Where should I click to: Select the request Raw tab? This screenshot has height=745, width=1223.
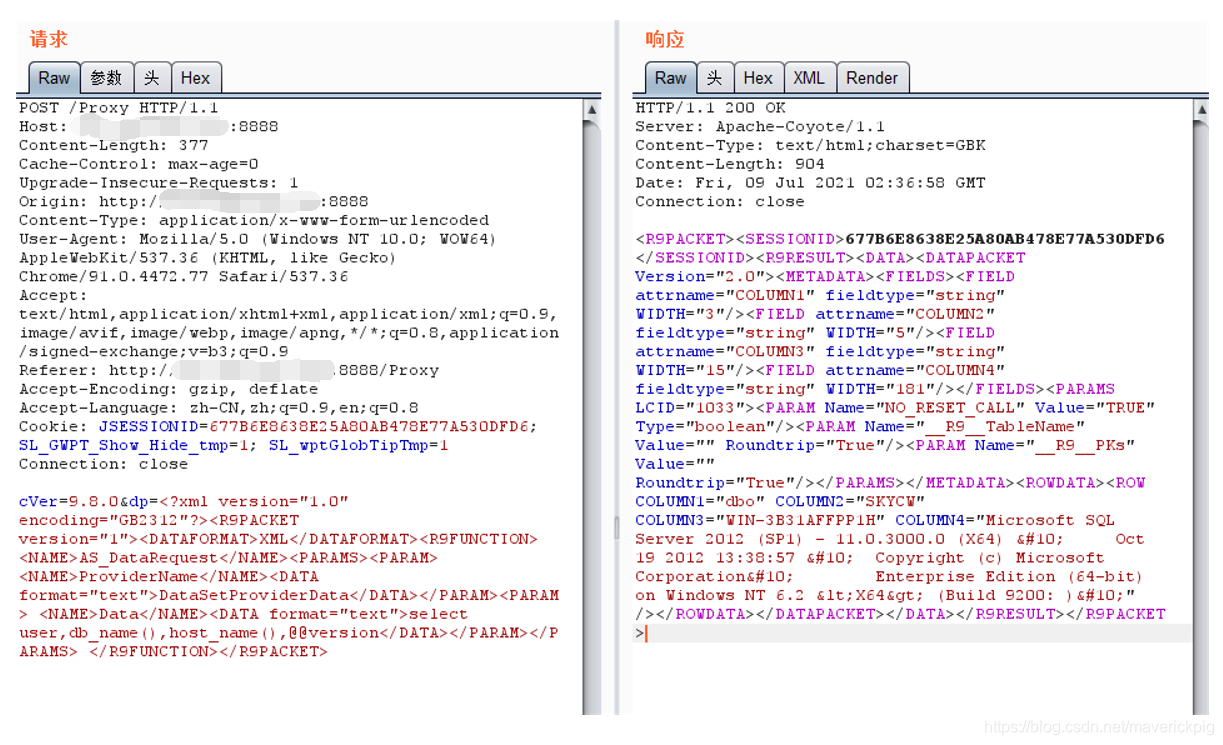click(x=54, y=78)
